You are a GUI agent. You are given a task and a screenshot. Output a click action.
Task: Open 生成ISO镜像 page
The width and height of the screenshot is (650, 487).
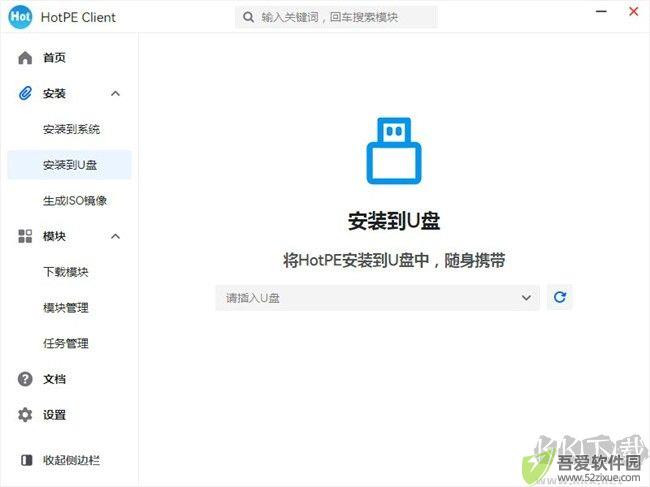click(75, 201)
